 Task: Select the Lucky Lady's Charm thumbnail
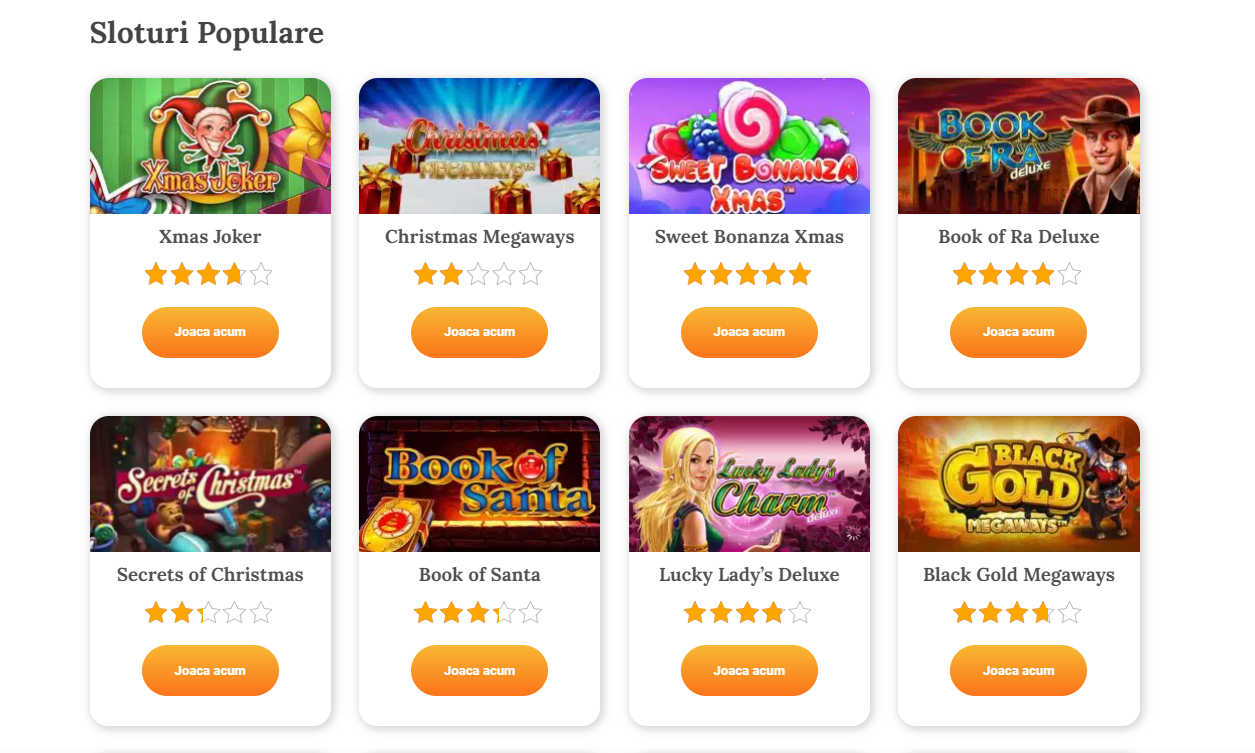point(749,484)
